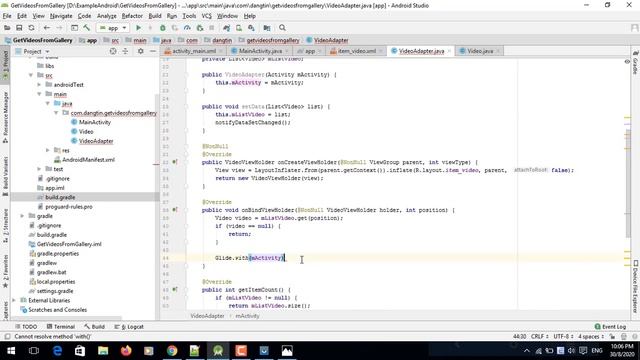Expand the gradle folder
Image resolution: width=640 pixels, height=360 pixels.
click(x=22, y=216)
